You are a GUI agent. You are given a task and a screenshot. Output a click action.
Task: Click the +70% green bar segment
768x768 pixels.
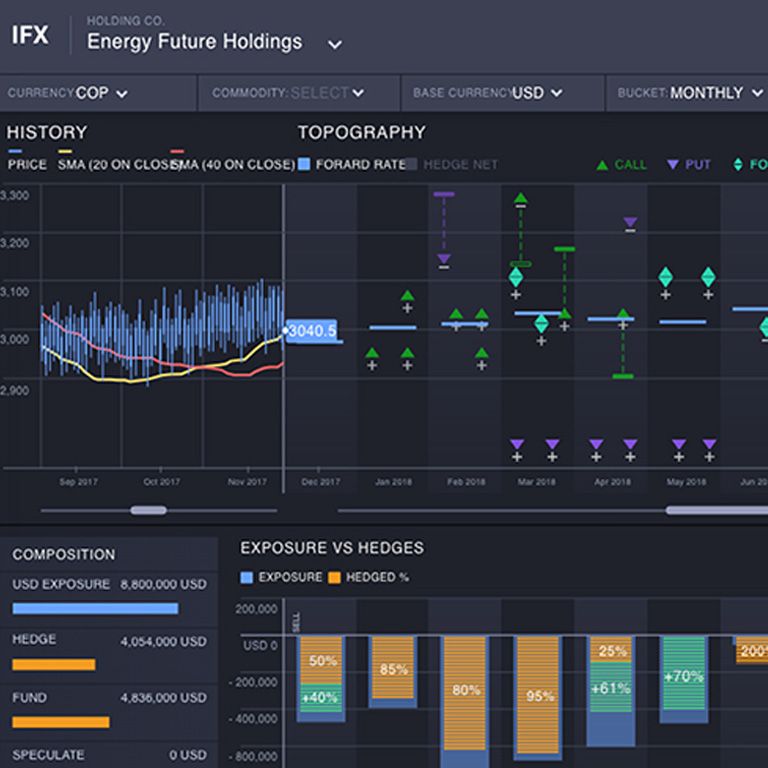point(684,676)
